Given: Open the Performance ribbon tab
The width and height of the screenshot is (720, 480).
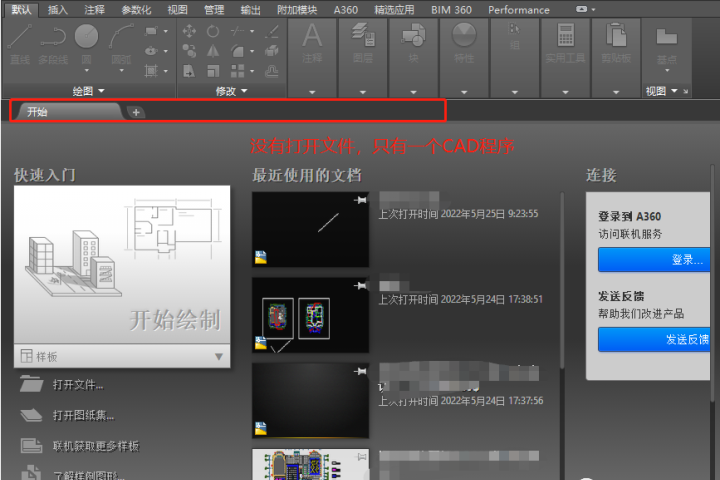Looking at the screenshot, I should click(519, 10).
